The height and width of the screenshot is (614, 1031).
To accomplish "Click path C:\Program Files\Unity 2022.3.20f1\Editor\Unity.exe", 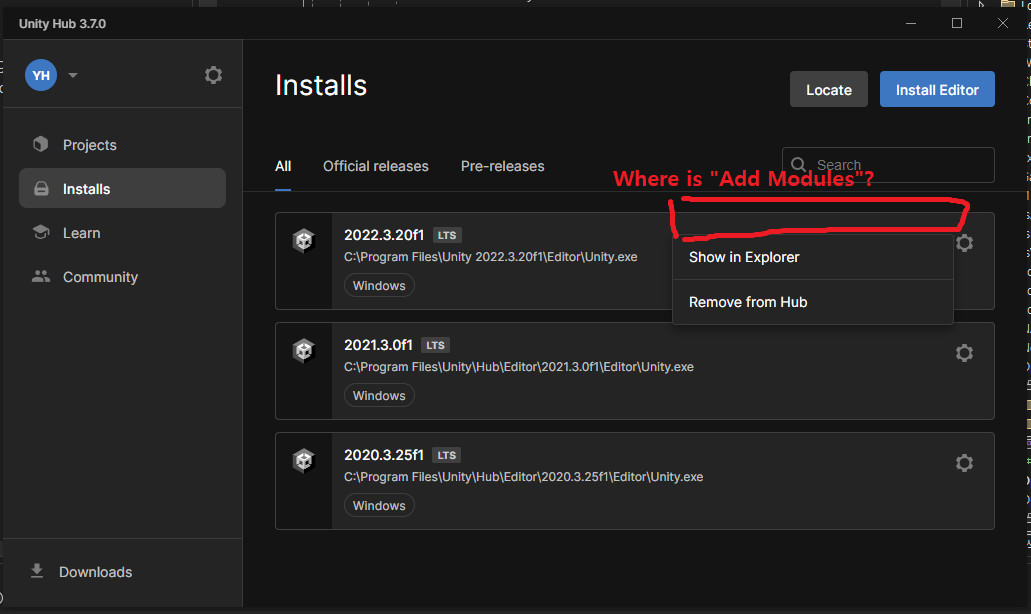I will pyautogui.click(x=491, y=257).
